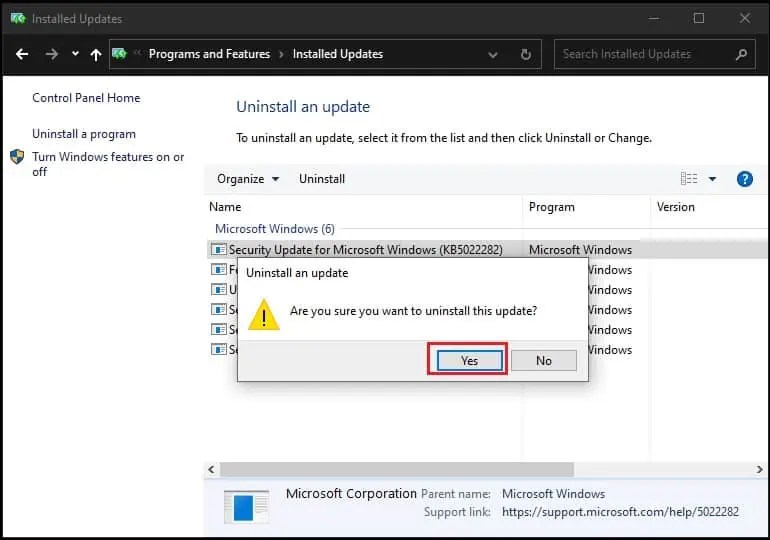The height and width of the screenshot is (540, 770).
Task: Minimize the Installed Updates window
Action: [x=654, y=18]
